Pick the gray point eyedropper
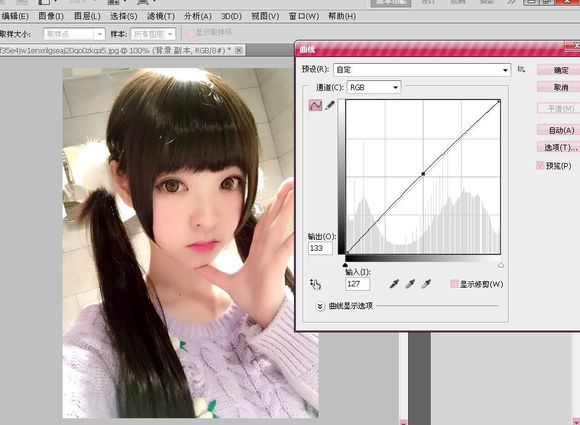 [x=410, y=284]
